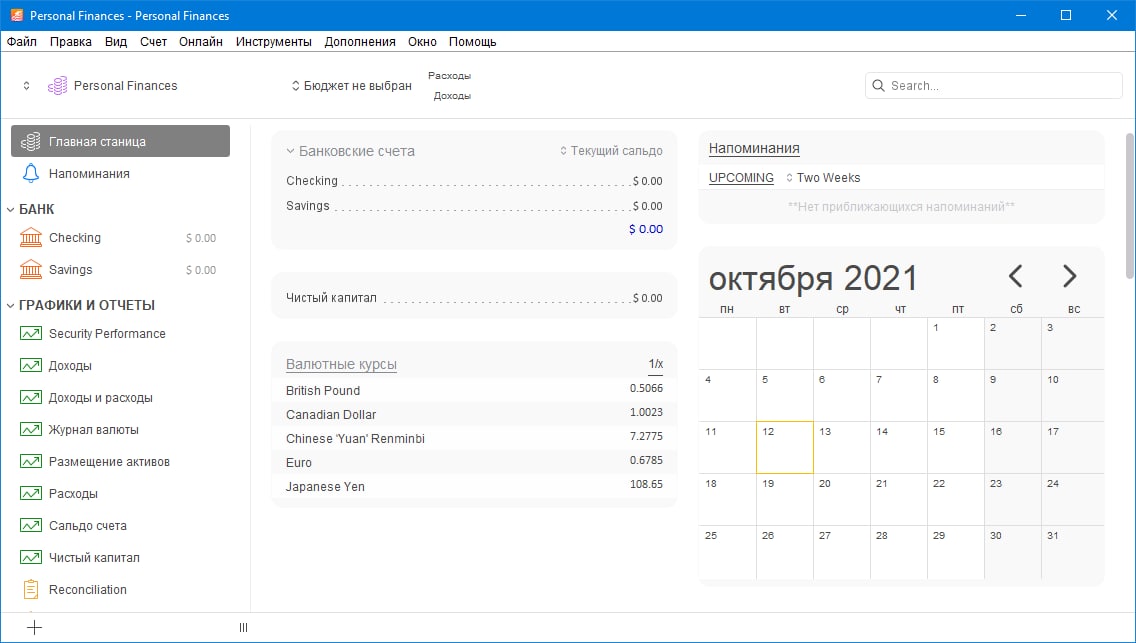The image size is (1136, 643).
Task: Click the Checking bank building icon
Action: tap(30, 238)
